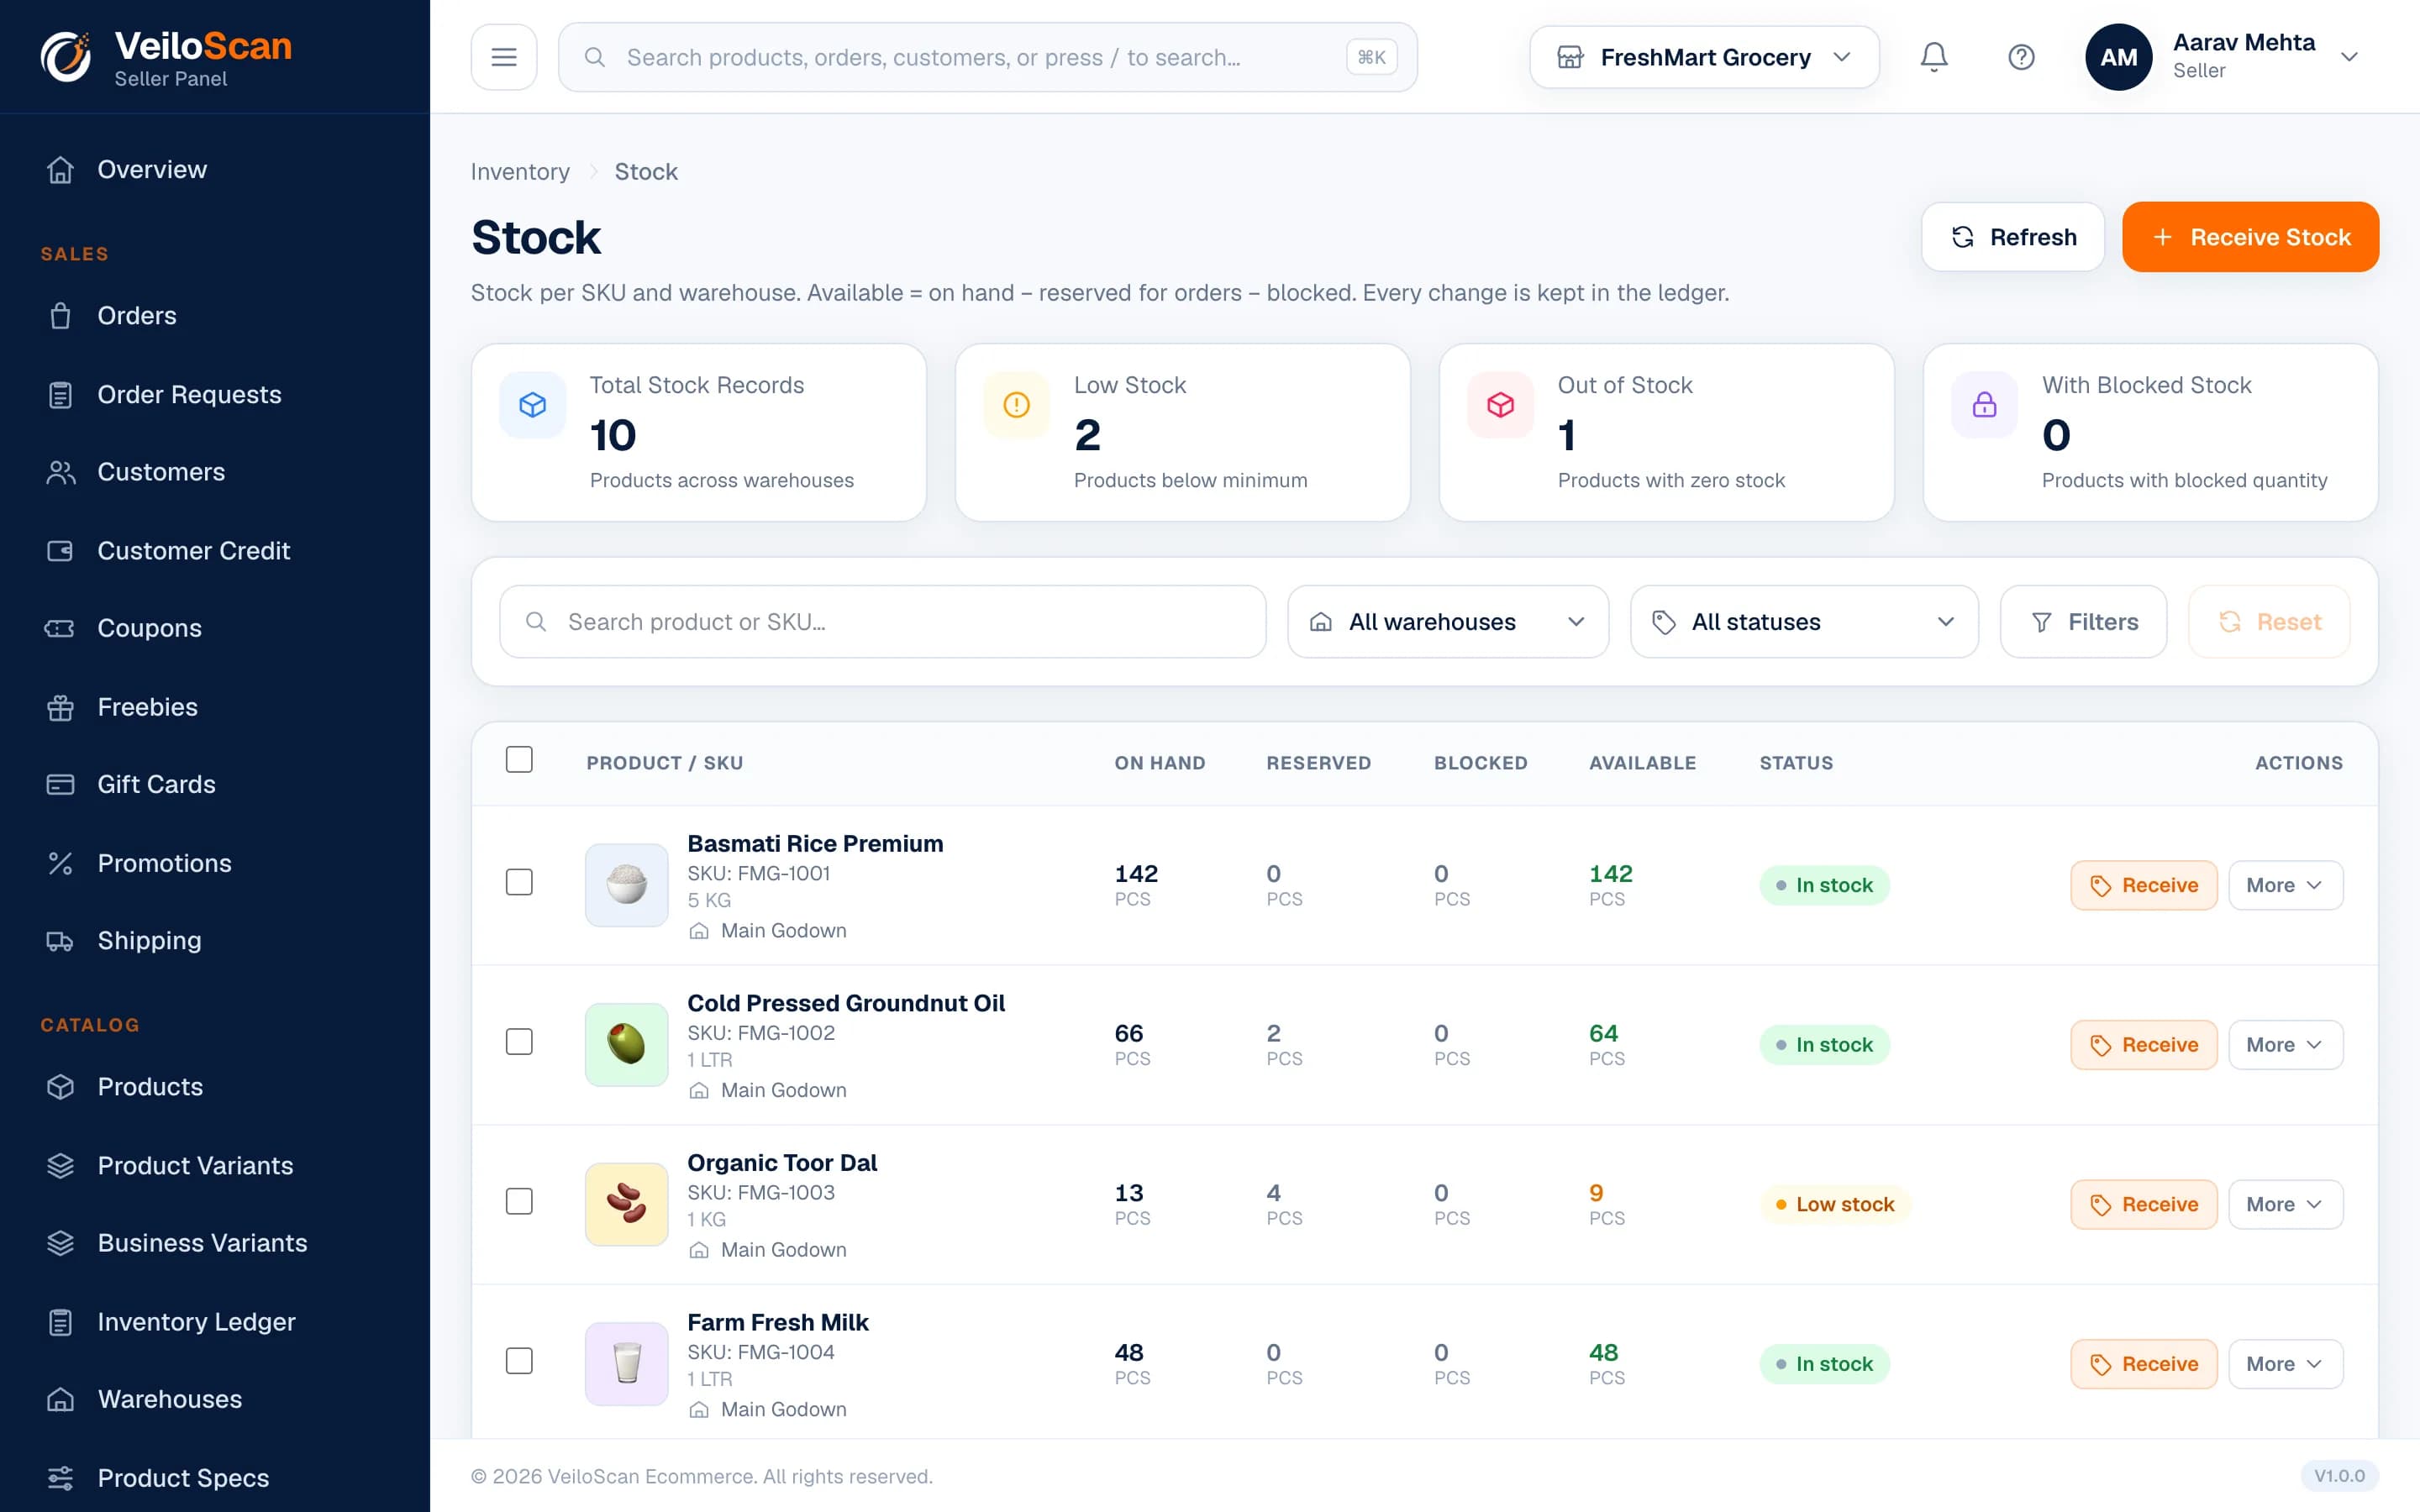Open More menu for Cold Pressed Groundnut Oil
The height and width of the screenshot is (1512, 2420).
point(2285,1045)
